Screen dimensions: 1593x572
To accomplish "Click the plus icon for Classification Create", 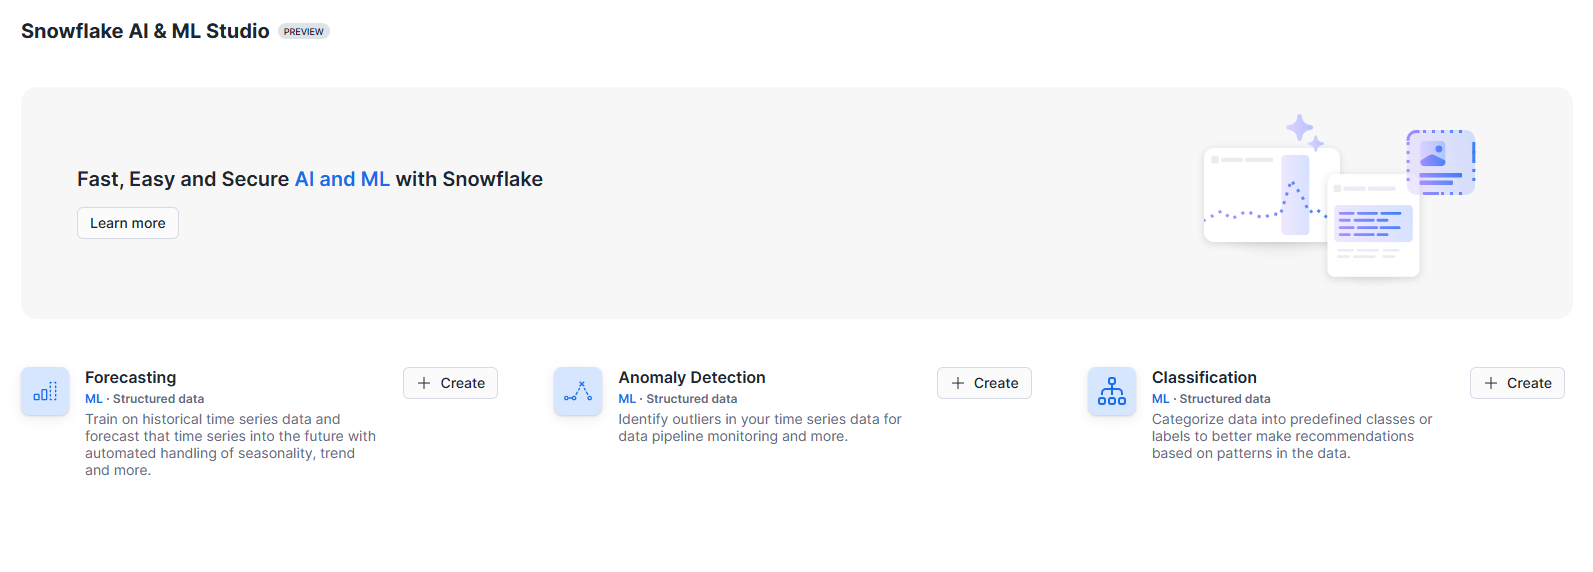I will click(1491, 383).
